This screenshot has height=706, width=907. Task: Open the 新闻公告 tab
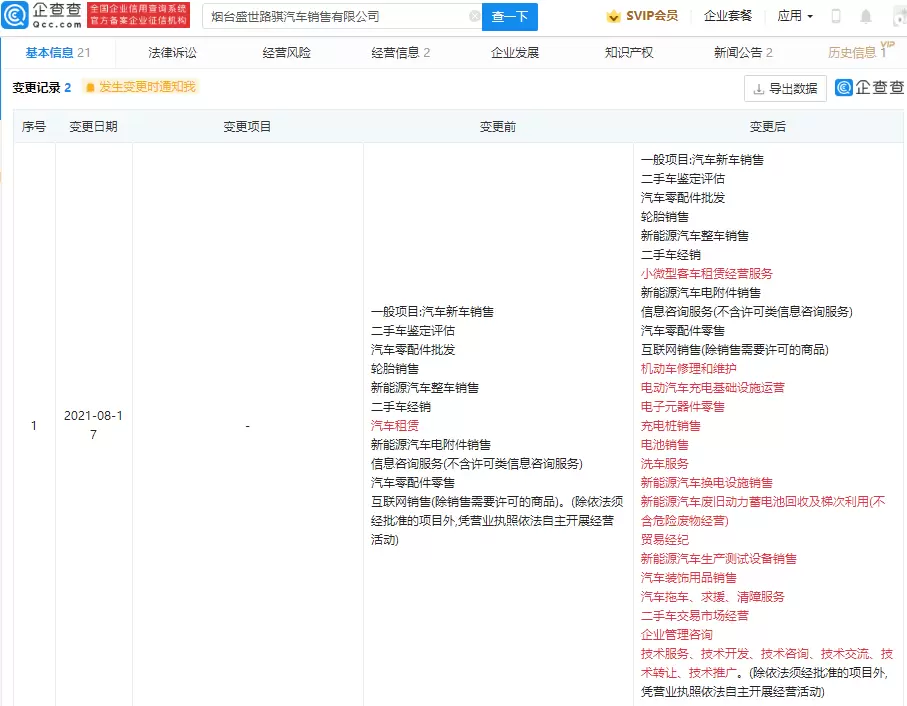[x=743, y=52]
